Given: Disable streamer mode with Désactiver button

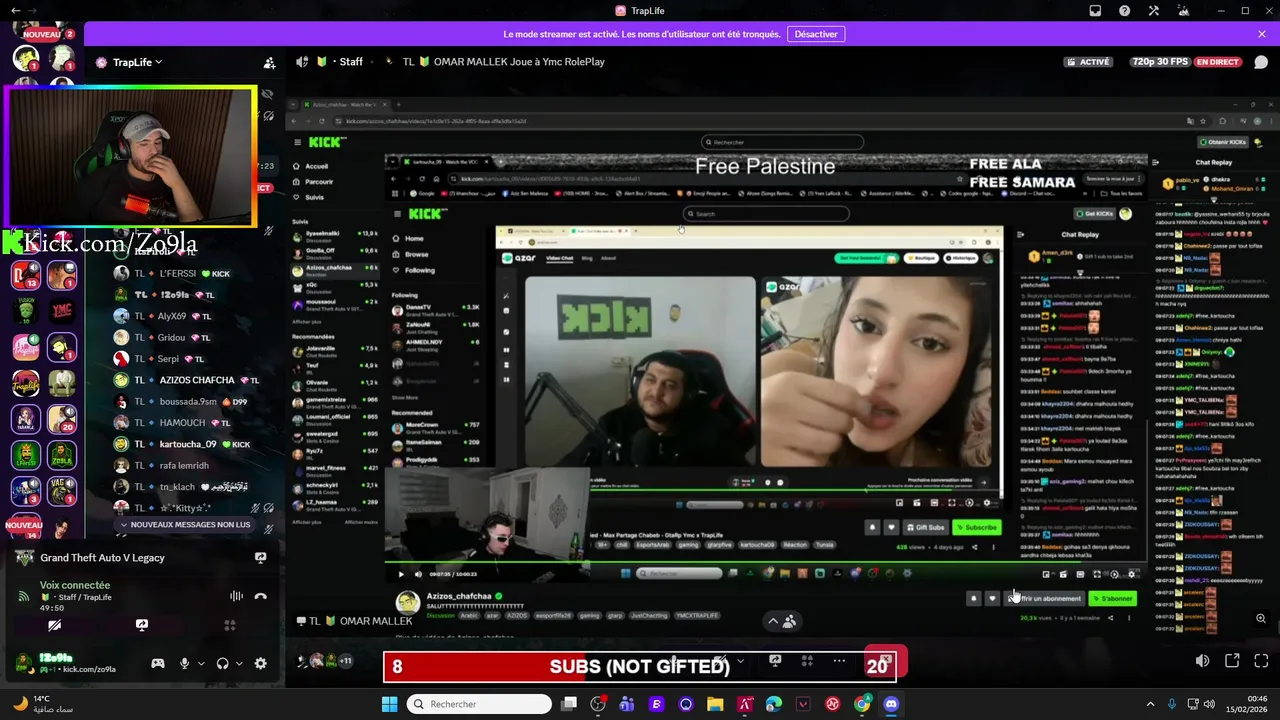Looking at the screenshot, I should click(816, 34).
